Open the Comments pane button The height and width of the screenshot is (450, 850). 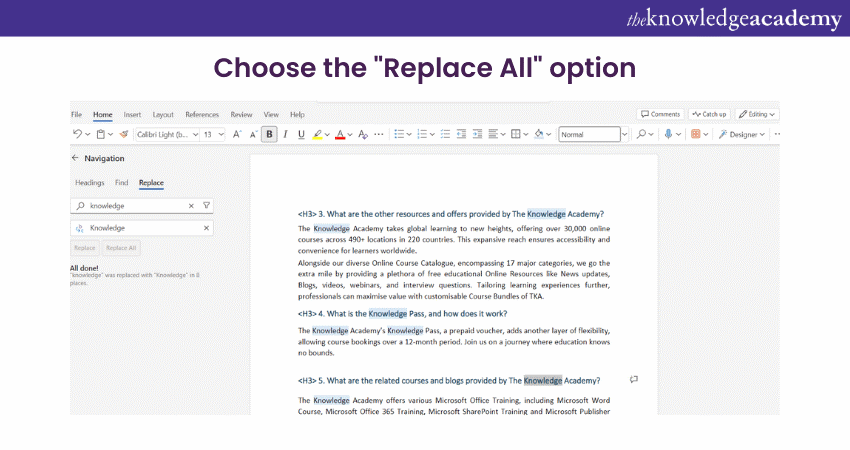(x=660, y=114)
